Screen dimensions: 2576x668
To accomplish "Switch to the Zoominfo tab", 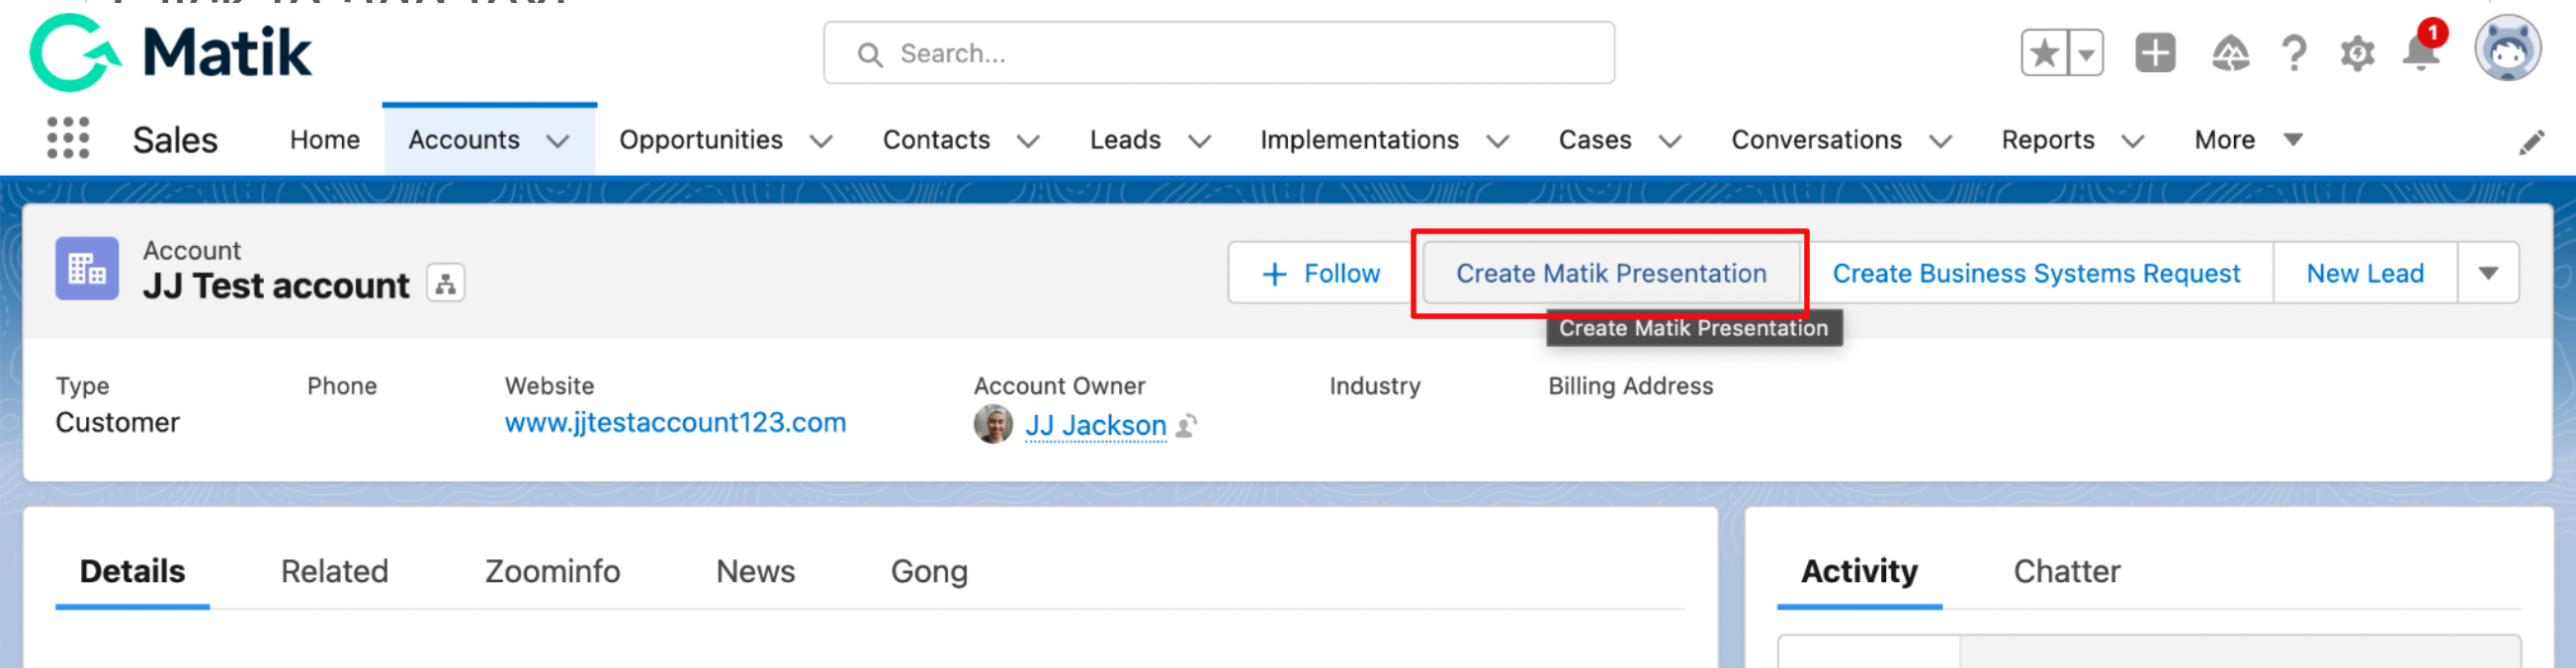I will [552, 572].
